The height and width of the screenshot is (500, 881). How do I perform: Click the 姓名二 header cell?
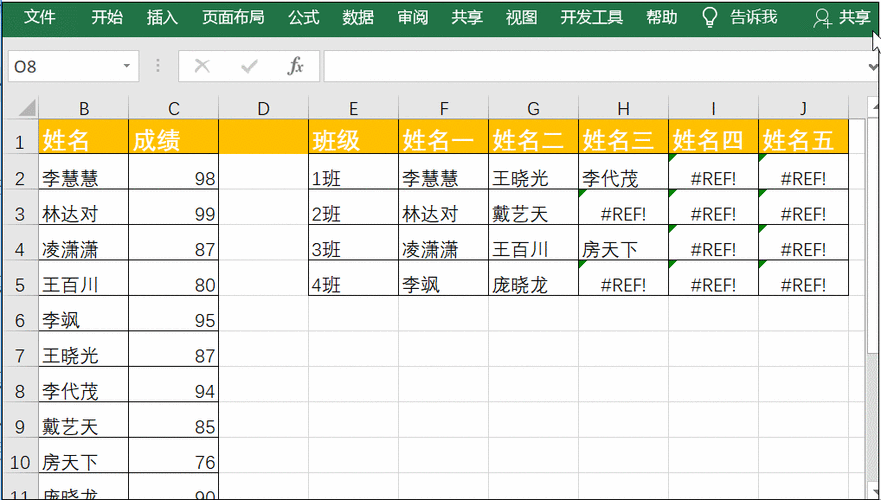click(533, 137)
